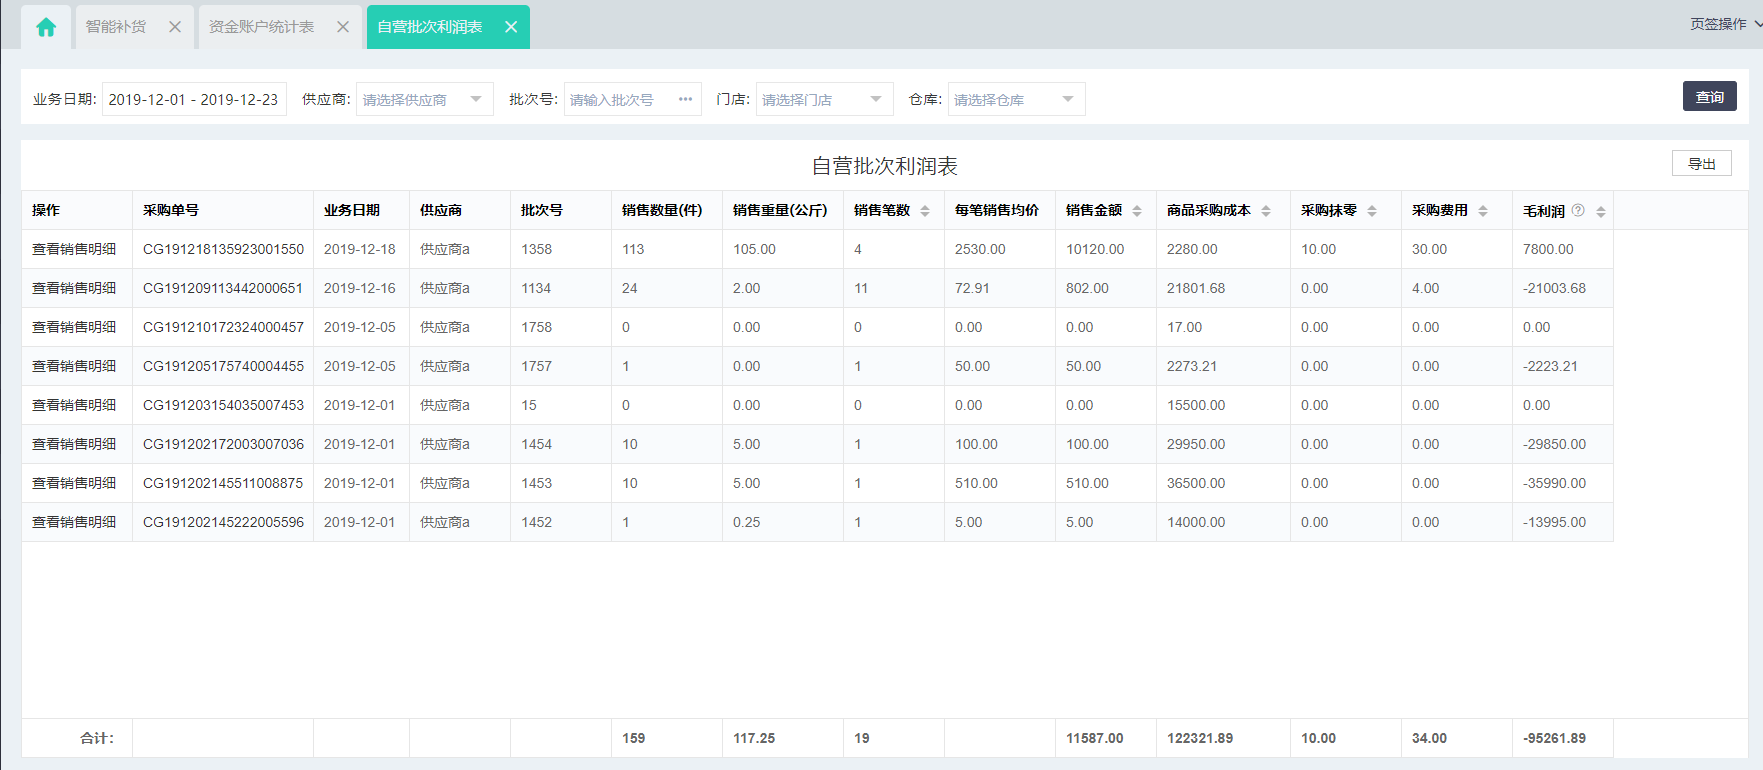
Task: Click total gross profit -95261.89
Action: pyautogui.click(x=1554, y=738)
